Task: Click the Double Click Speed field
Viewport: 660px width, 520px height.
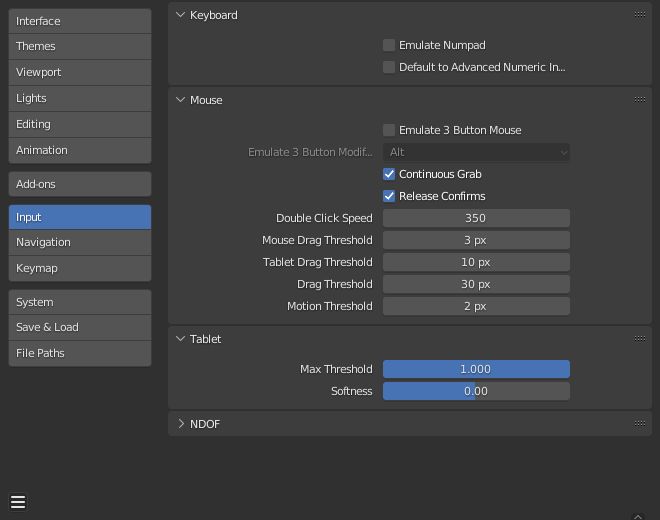Action: pyautogui.click(x=476, y=218)
